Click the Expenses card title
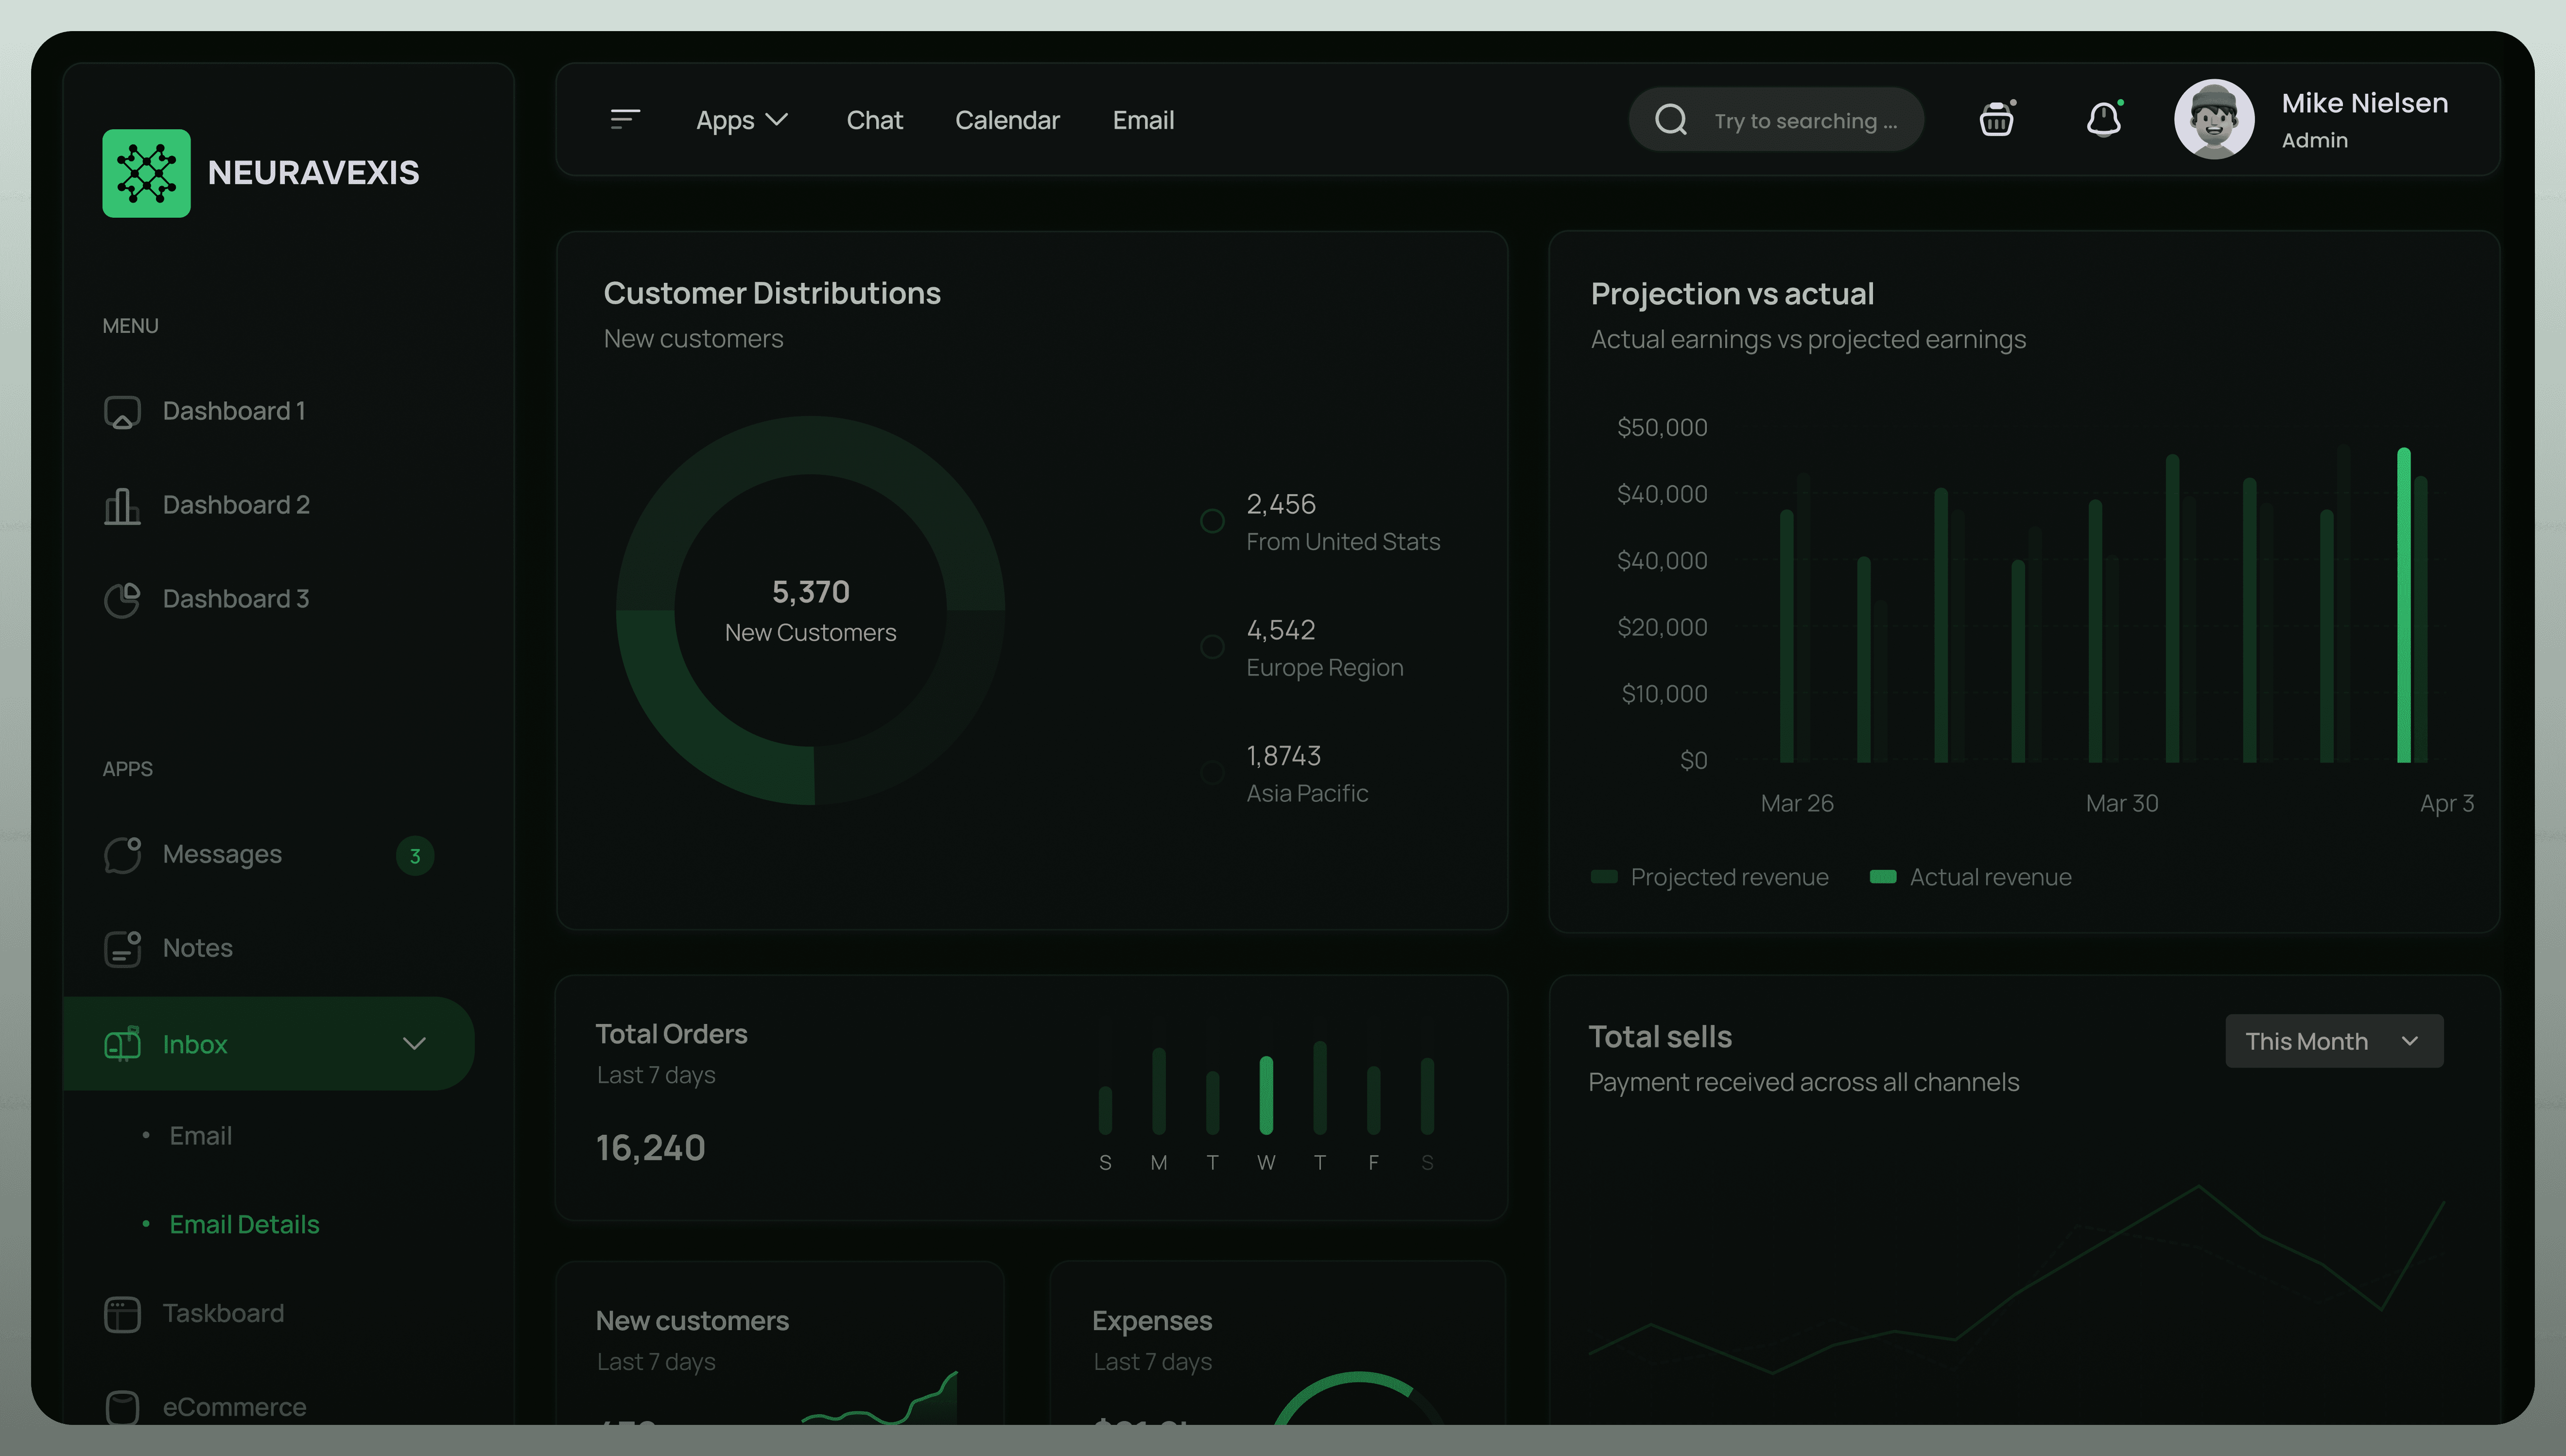The height and width of the screenshot is (1456, 2566). tap(1152, 1321)
